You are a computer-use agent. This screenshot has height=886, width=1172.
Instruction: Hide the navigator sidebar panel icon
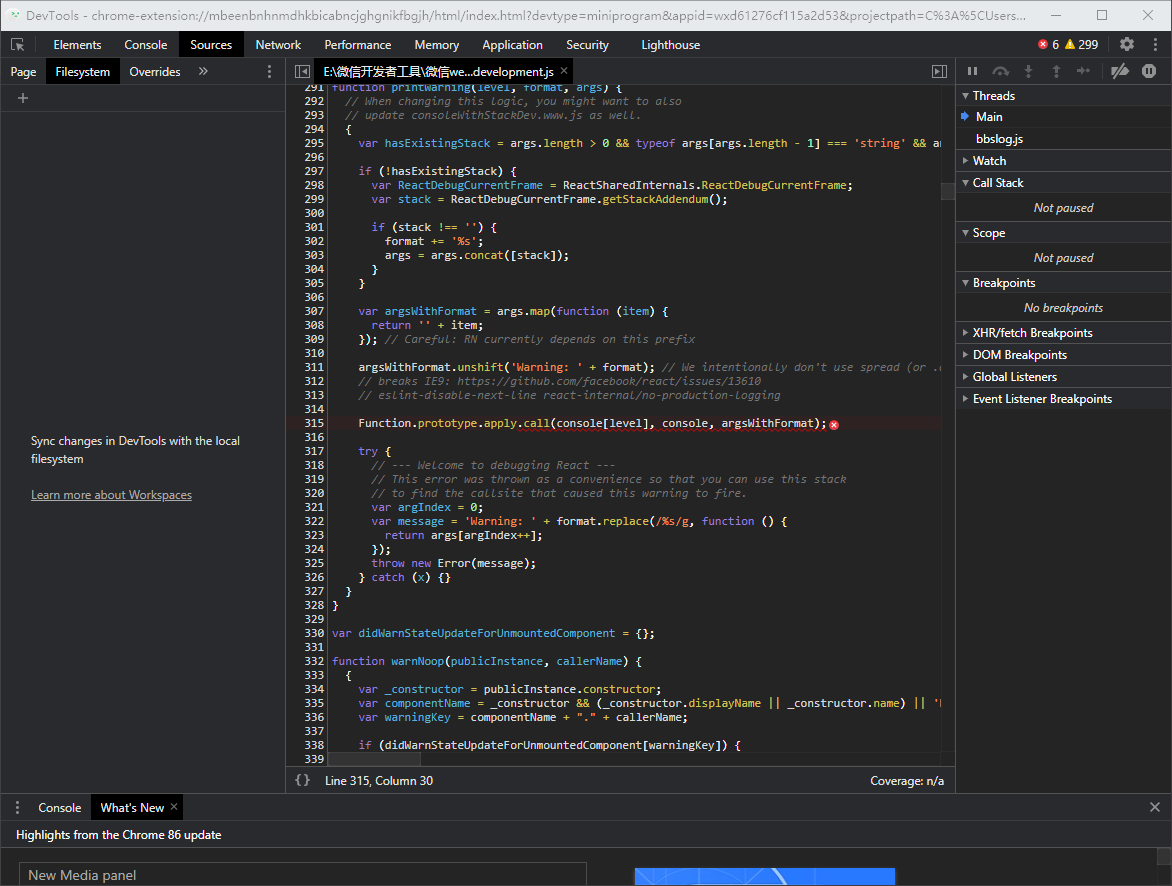point(302,72)
